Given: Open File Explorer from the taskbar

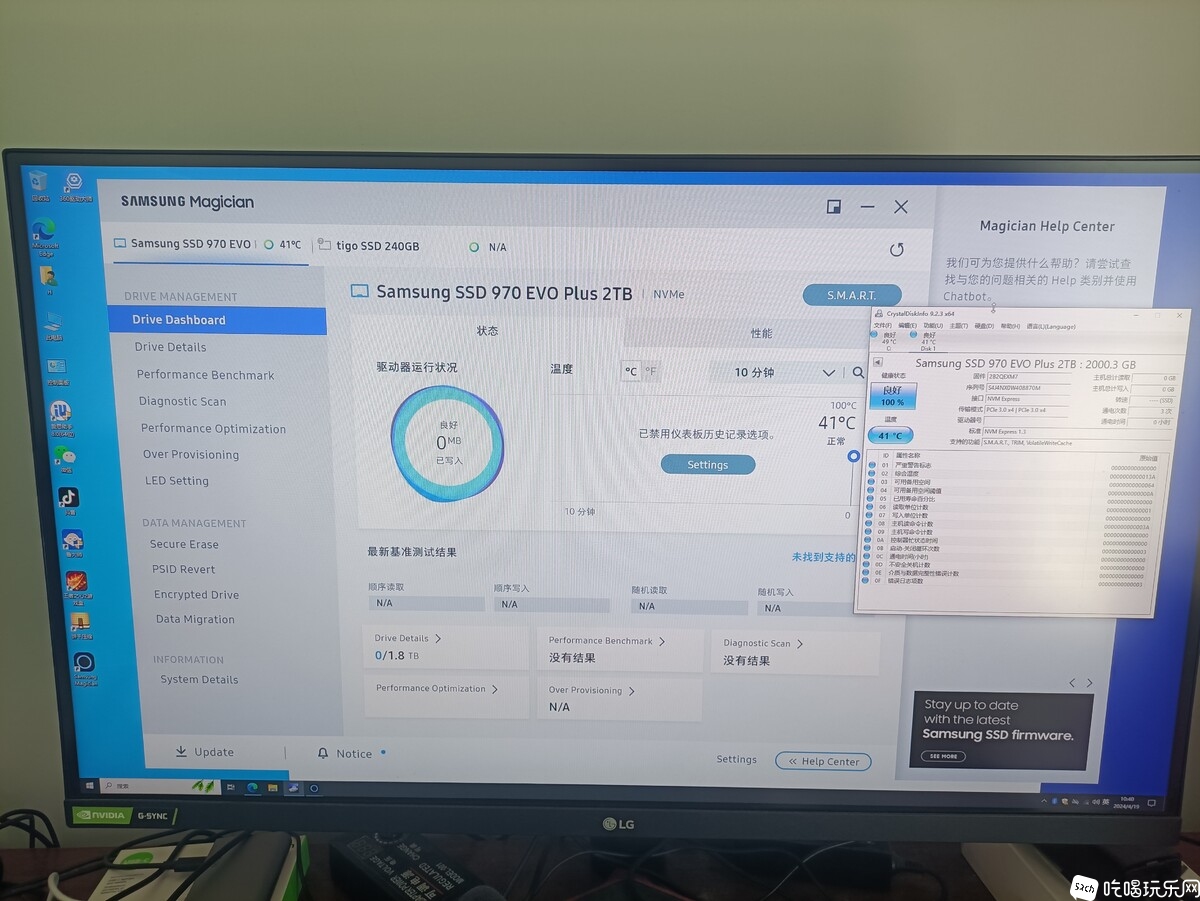Looking at the screenshot, I should (272, 787).
